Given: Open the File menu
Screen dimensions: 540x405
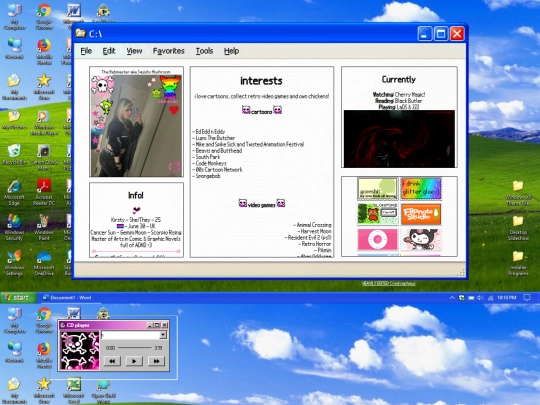Looking at the screenshot, I should [x=86, y=51].
